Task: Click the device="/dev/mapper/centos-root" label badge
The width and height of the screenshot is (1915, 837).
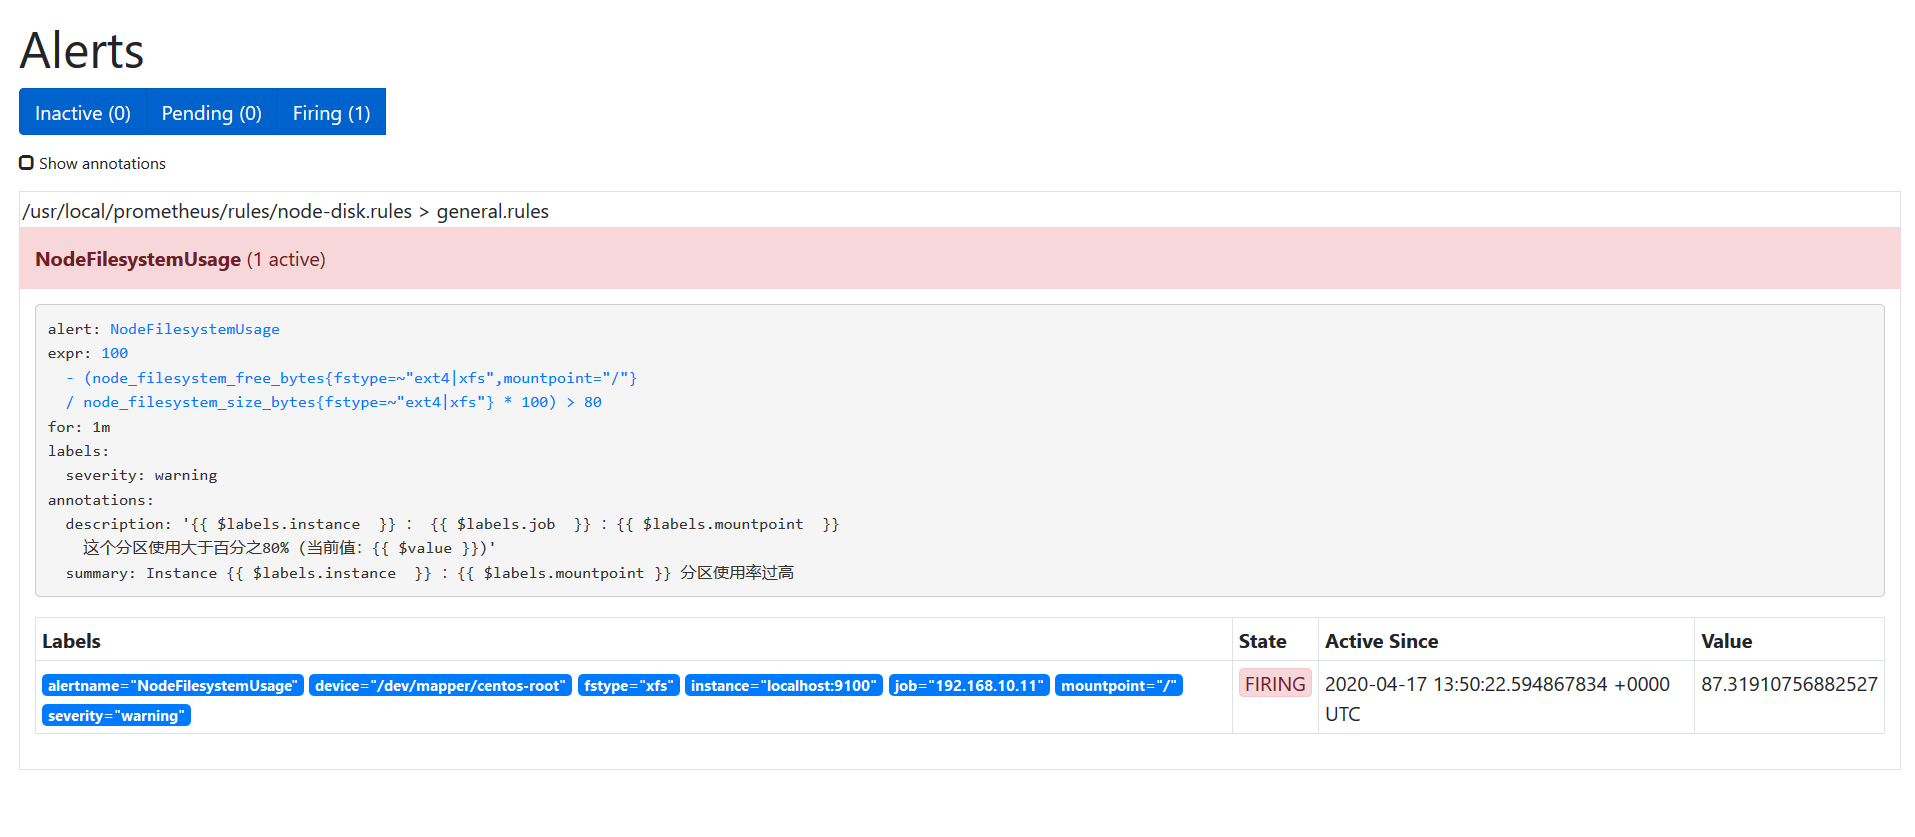Action: 440,685
